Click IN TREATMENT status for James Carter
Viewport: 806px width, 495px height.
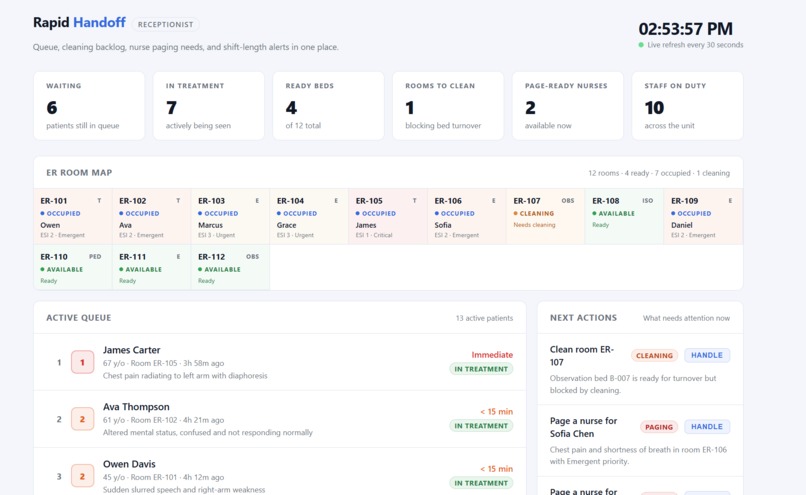(481, 369)
